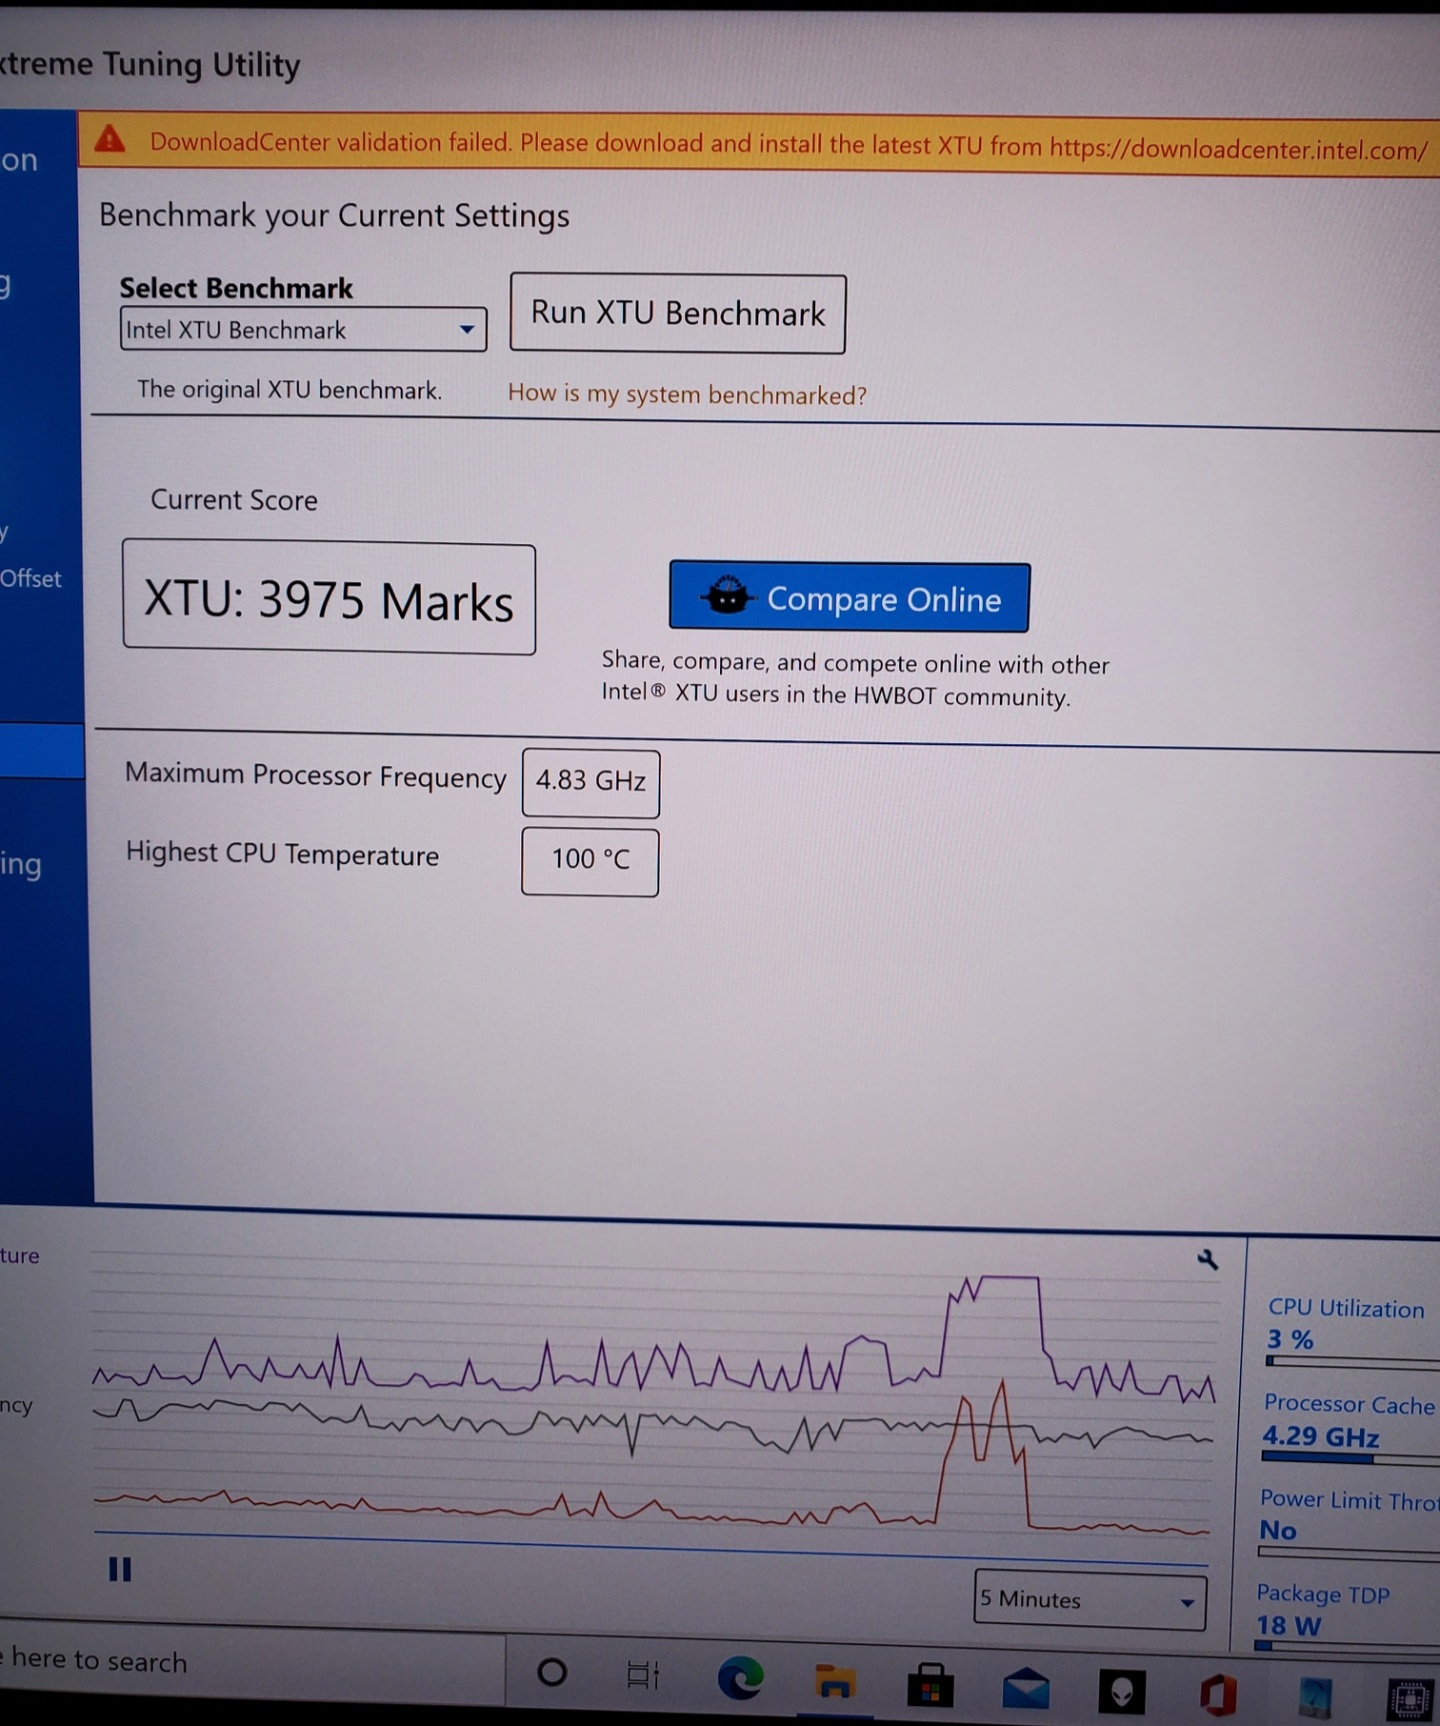Screen dimensions: 1440x1726
Task: Click the 'Maximum Processor Frequency' label
Action: click(315, 776)
